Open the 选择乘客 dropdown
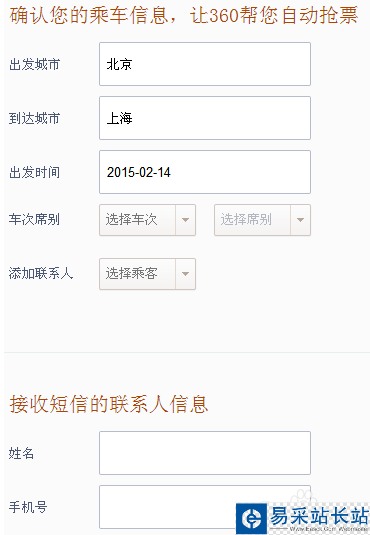 [147, 274]
